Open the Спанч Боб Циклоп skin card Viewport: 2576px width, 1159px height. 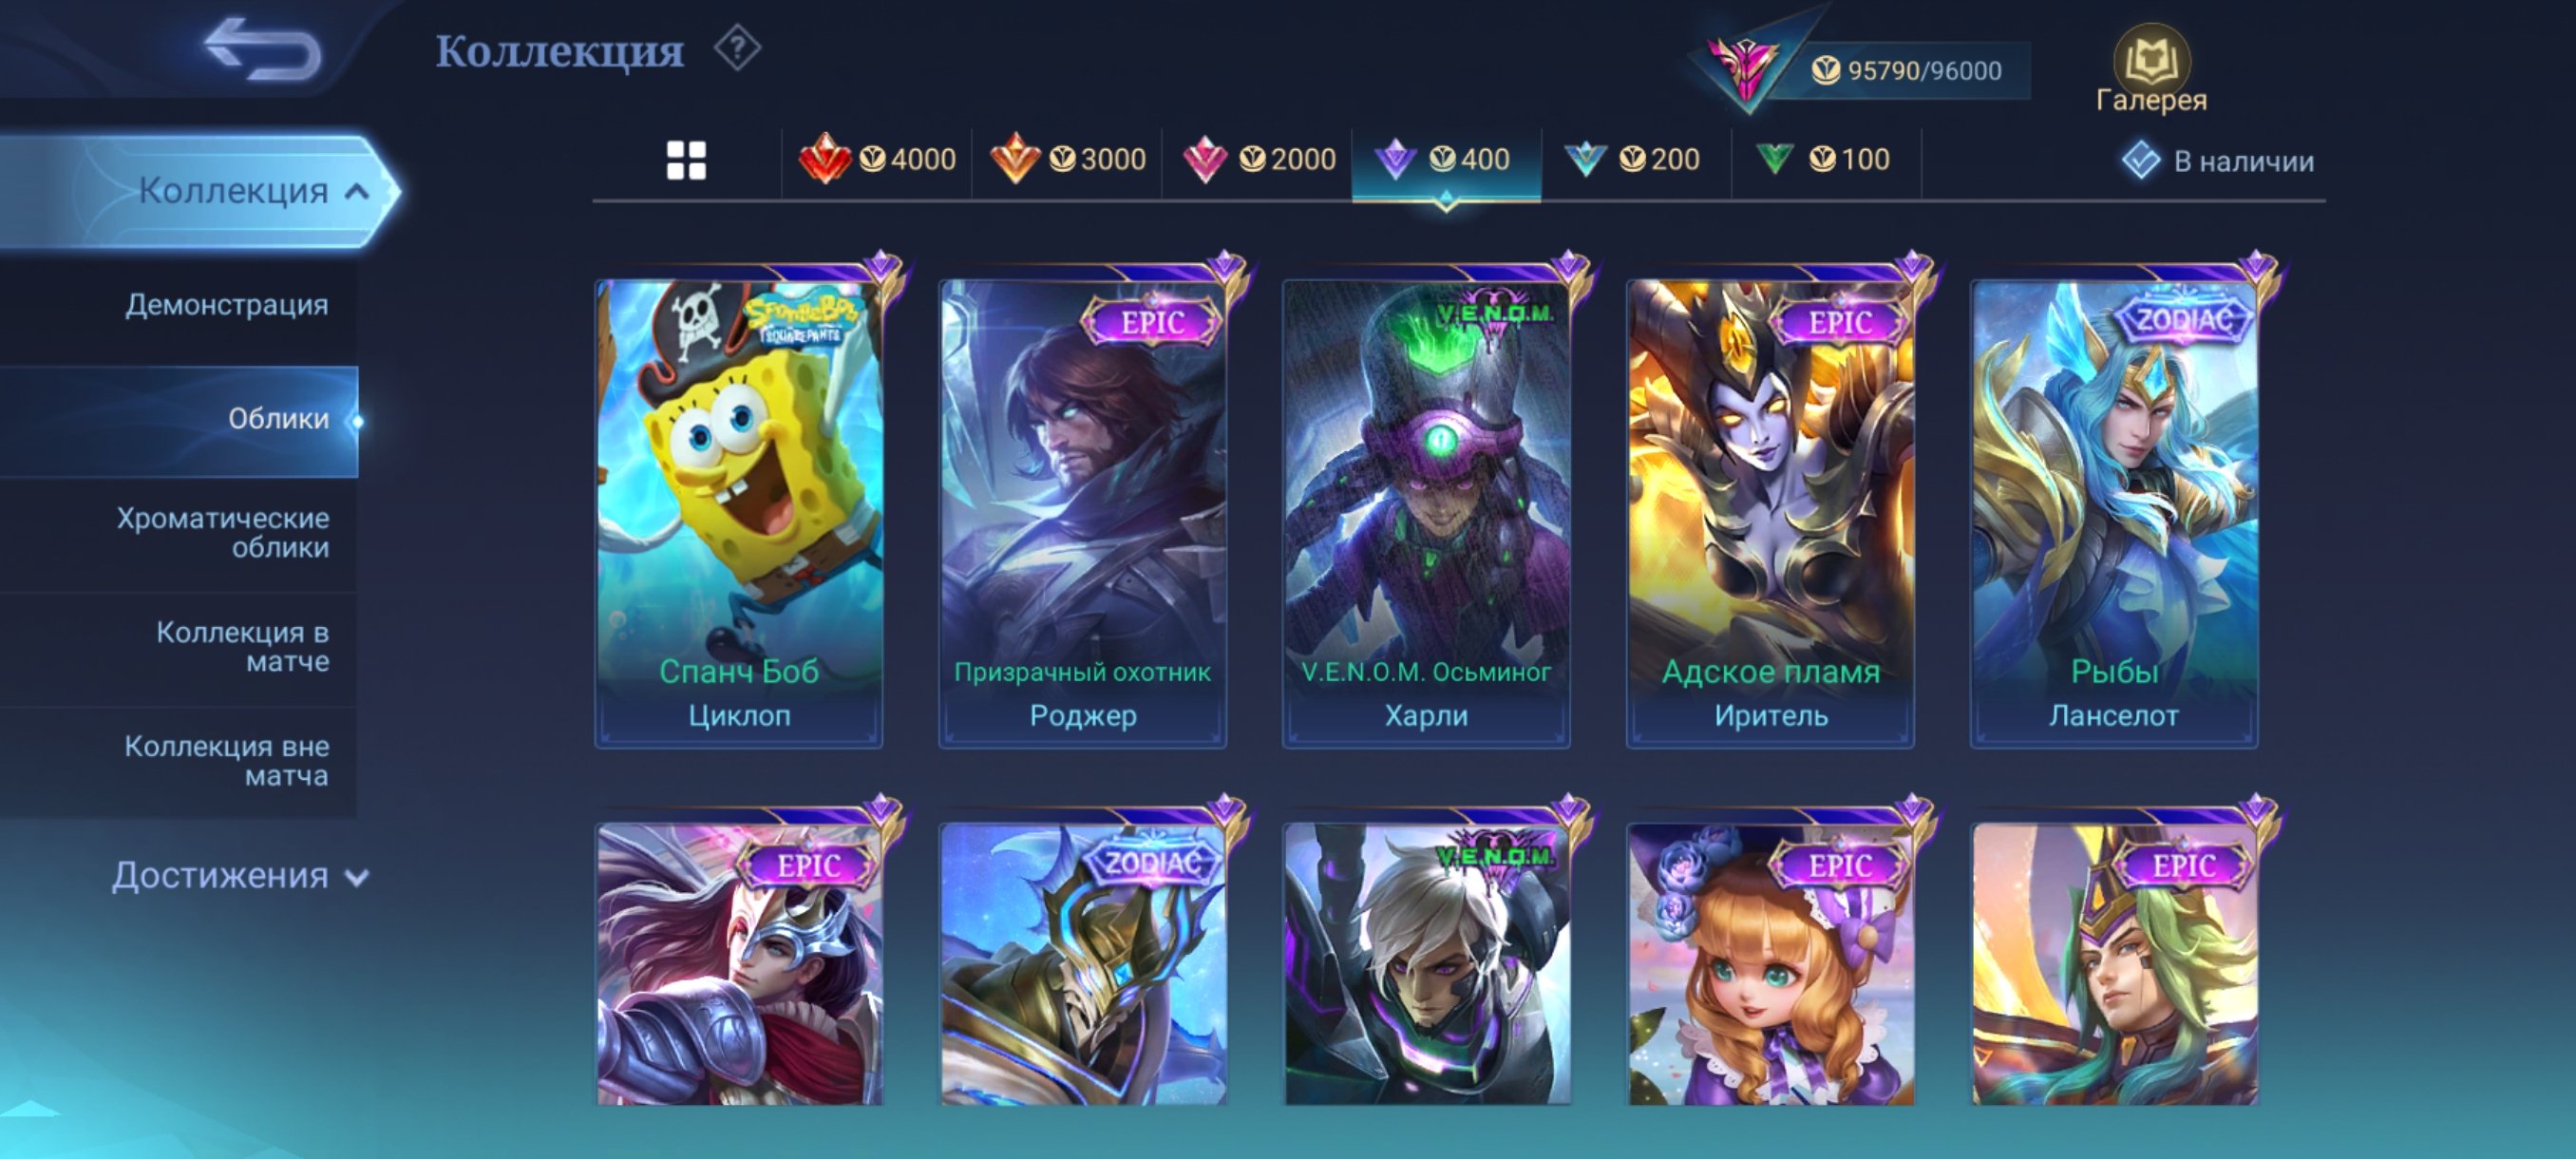739,513
